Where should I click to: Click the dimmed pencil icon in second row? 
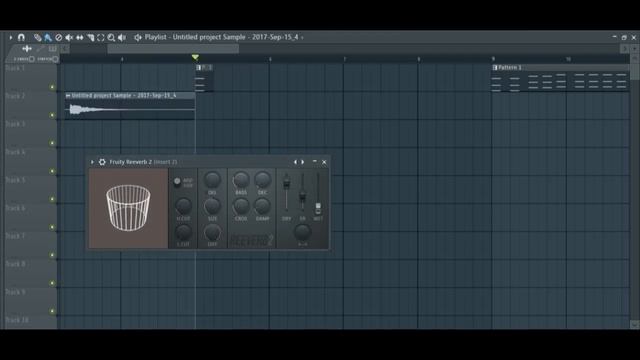(40, 49)
